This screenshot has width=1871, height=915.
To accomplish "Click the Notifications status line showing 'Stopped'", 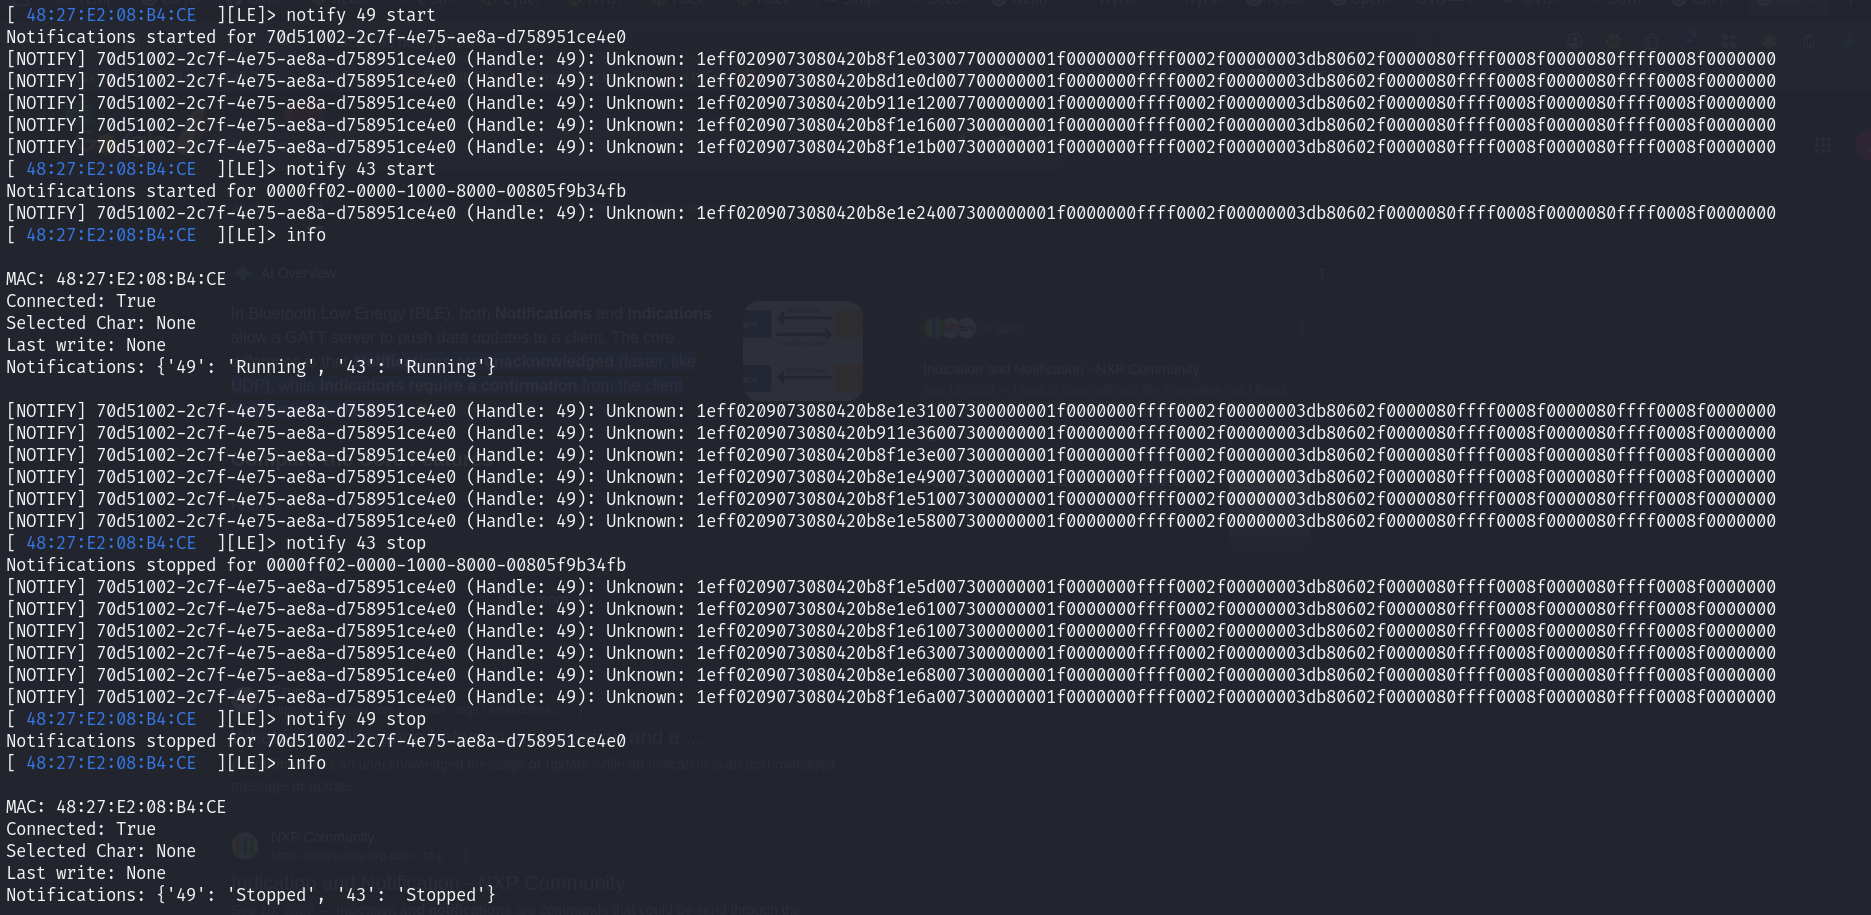I will (x=251, y=895).
